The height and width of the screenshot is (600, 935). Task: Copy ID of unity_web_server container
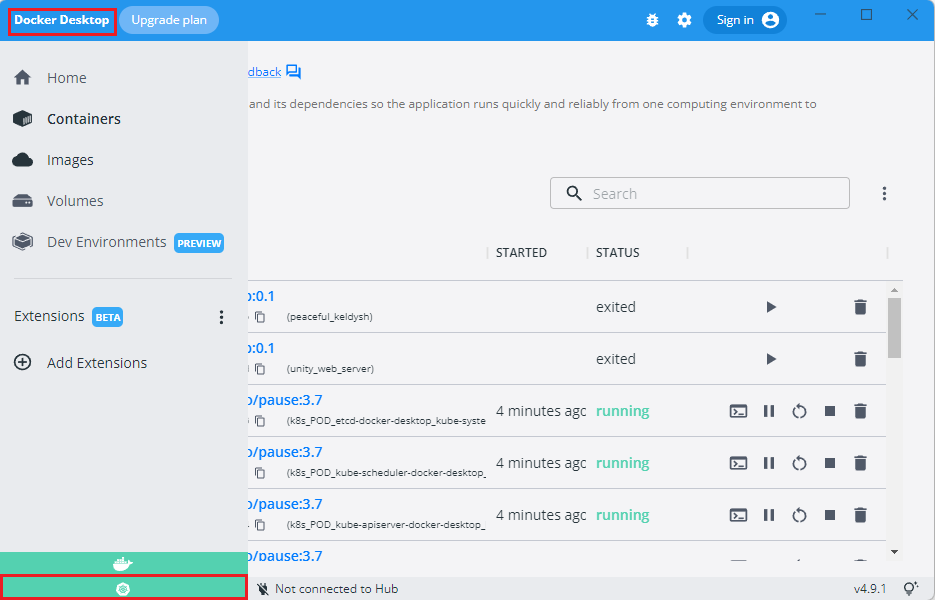point(260,369)
